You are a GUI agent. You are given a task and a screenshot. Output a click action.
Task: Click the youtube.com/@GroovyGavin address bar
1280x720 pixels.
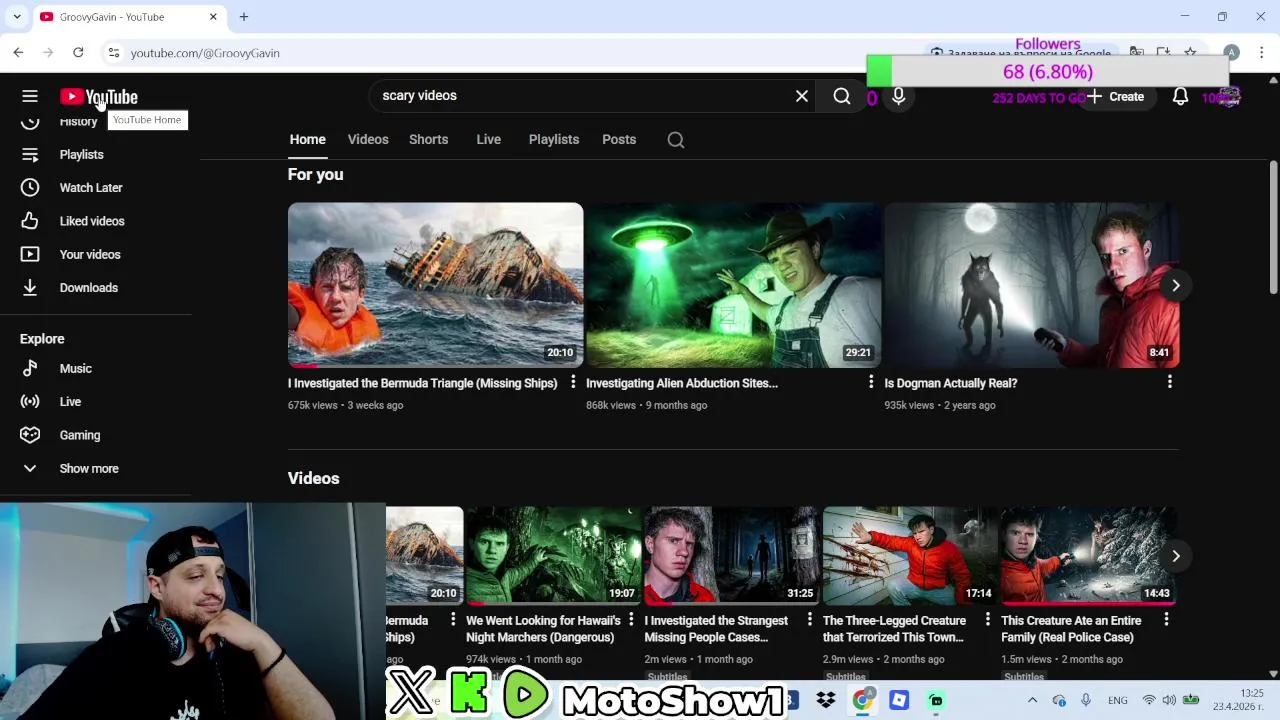coord(205,53)
